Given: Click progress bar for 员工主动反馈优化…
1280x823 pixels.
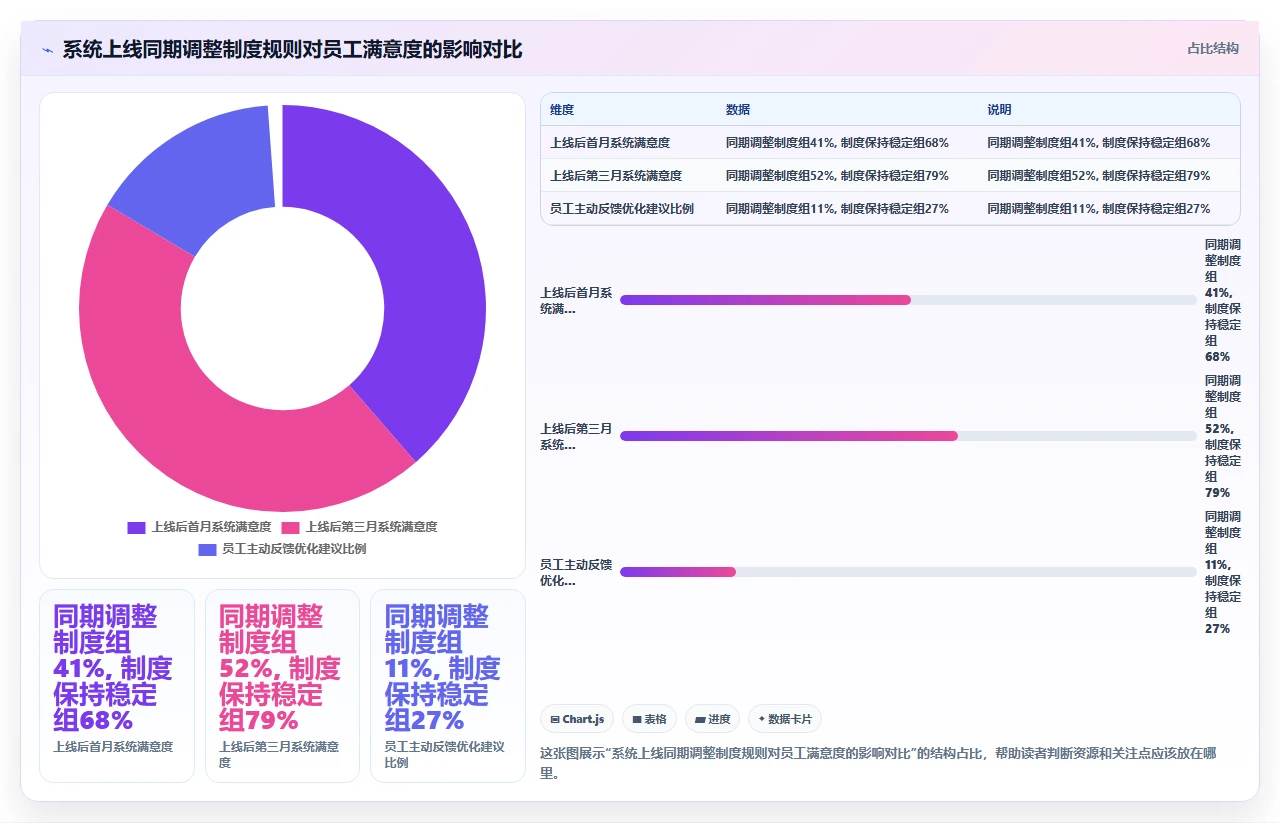Looking at the screenshot, I should 908,572.
